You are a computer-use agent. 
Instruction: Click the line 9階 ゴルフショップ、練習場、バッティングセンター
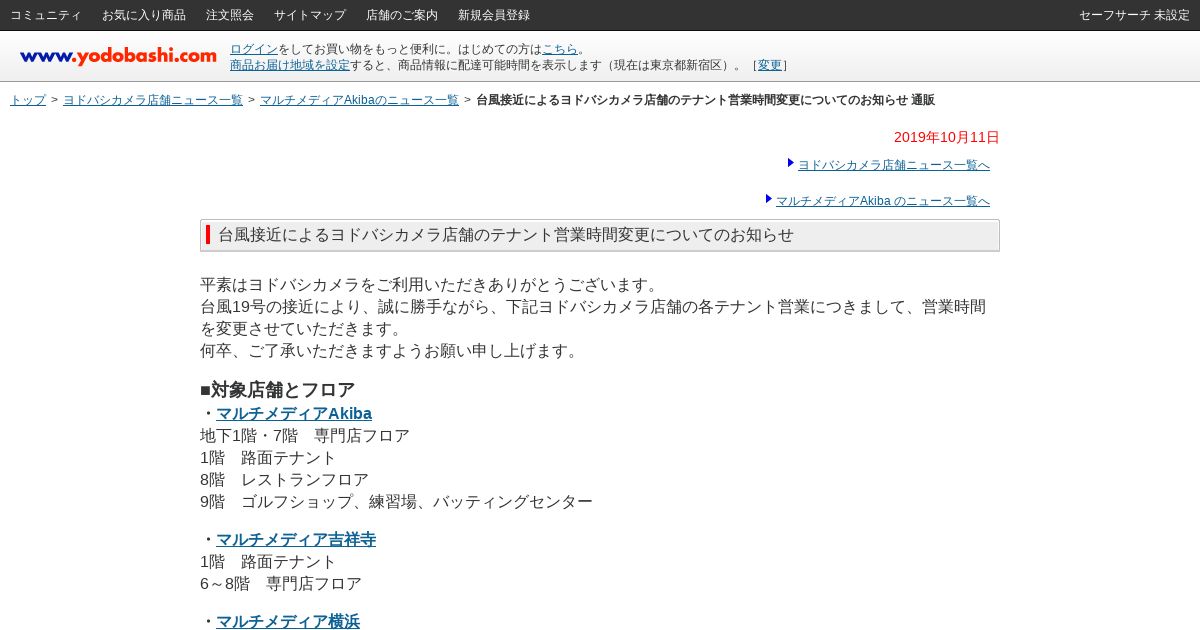tap(396, 502)
